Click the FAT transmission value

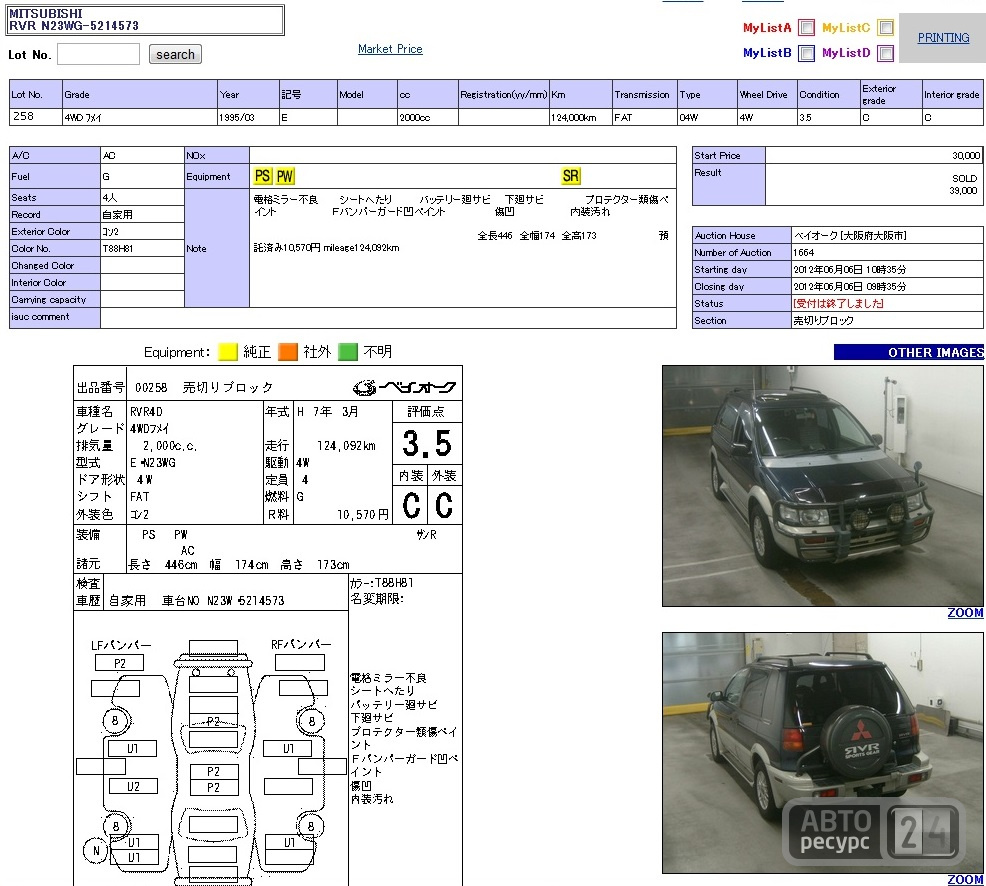click(x=645, y=117)
